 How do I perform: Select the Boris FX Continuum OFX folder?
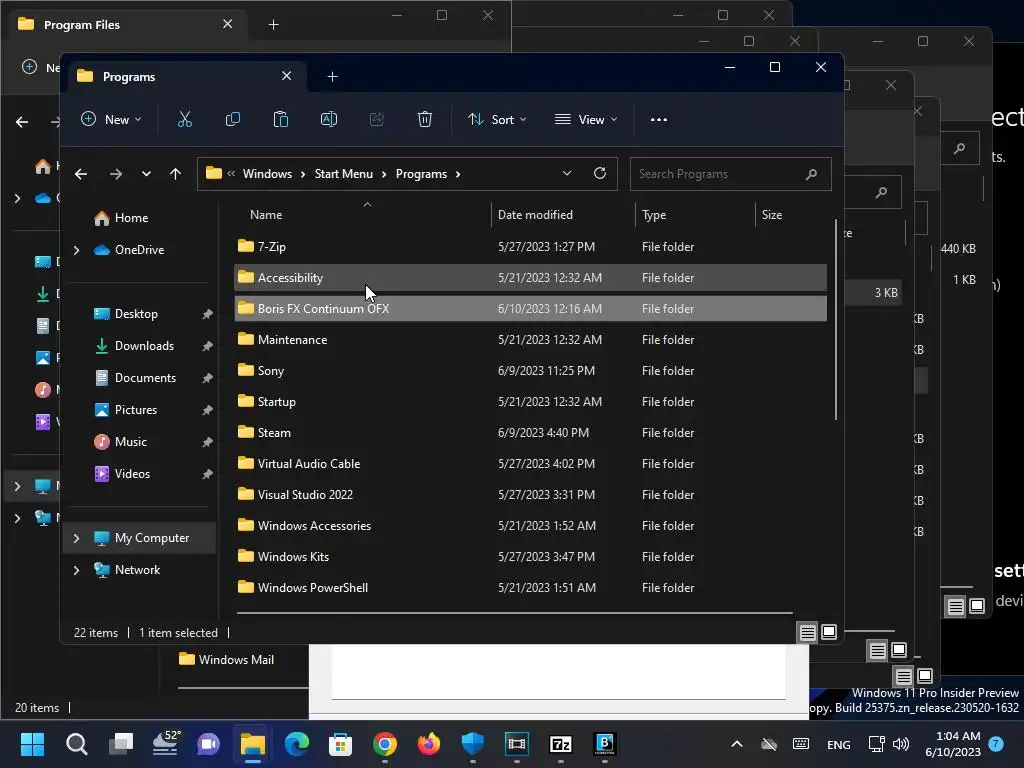[x=530, y=309]
